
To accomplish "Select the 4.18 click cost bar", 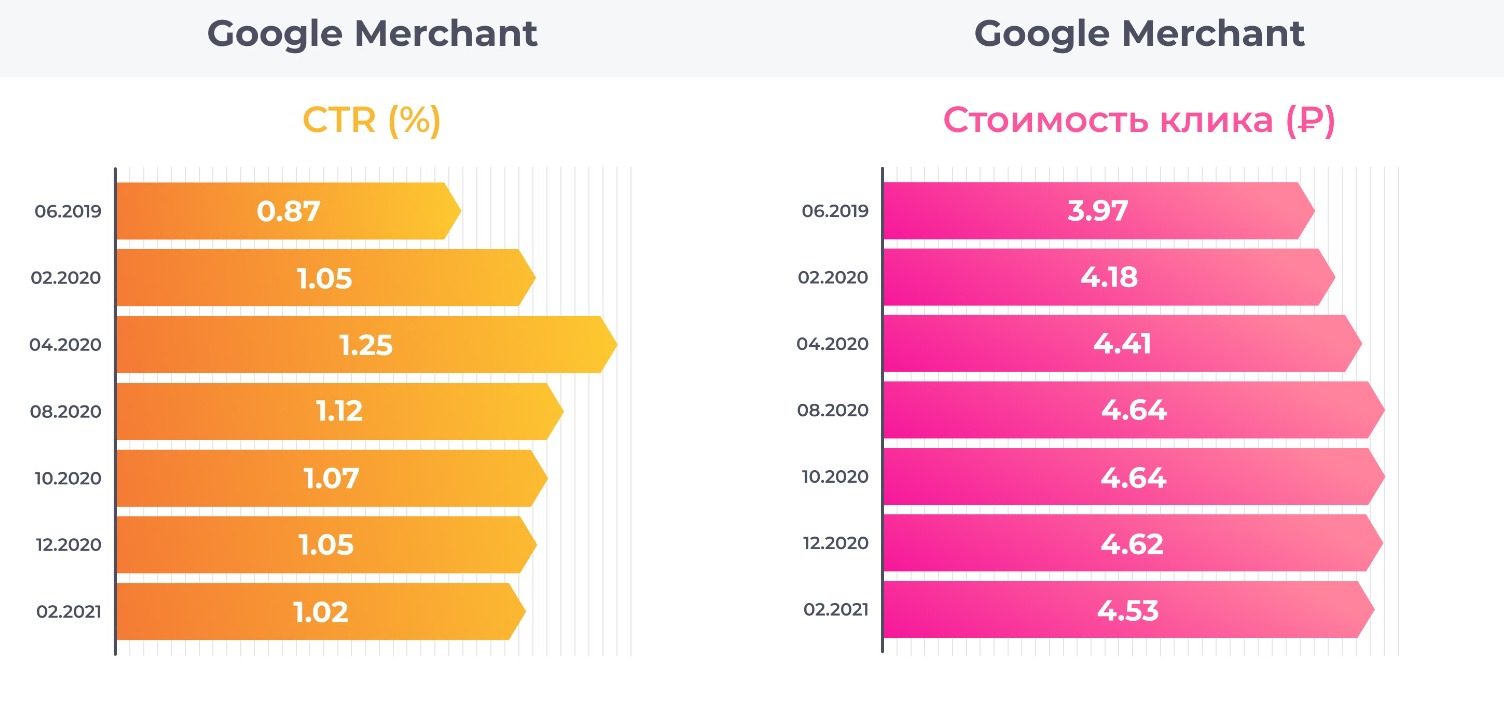I will click(x=1108, y=277).
